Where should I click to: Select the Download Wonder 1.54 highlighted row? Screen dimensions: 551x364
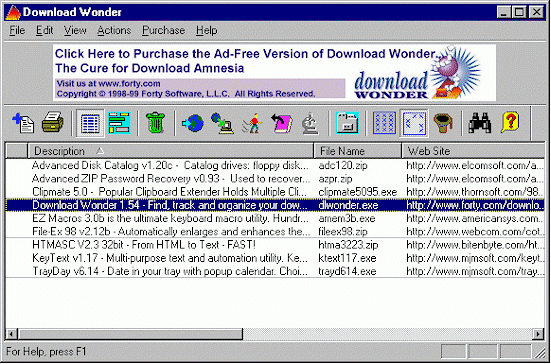275,205
